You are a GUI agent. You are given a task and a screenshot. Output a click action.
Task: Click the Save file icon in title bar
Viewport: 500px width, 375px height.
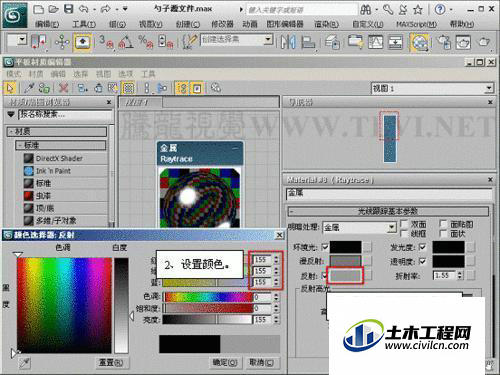point(68,9)
